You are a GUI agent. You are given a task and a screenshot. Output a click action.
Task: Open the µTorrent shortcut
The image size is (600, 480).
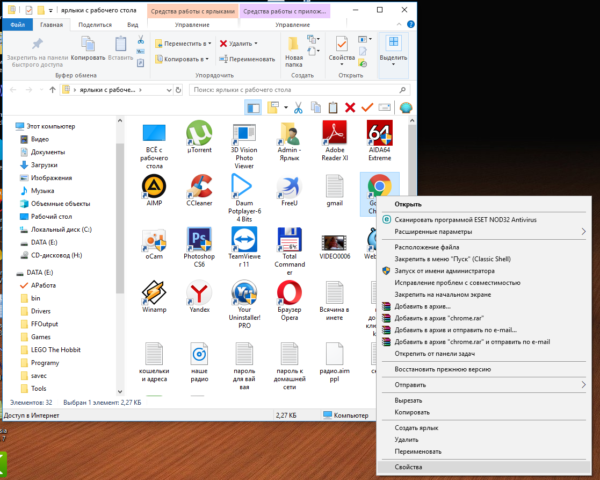pos(199,137)
